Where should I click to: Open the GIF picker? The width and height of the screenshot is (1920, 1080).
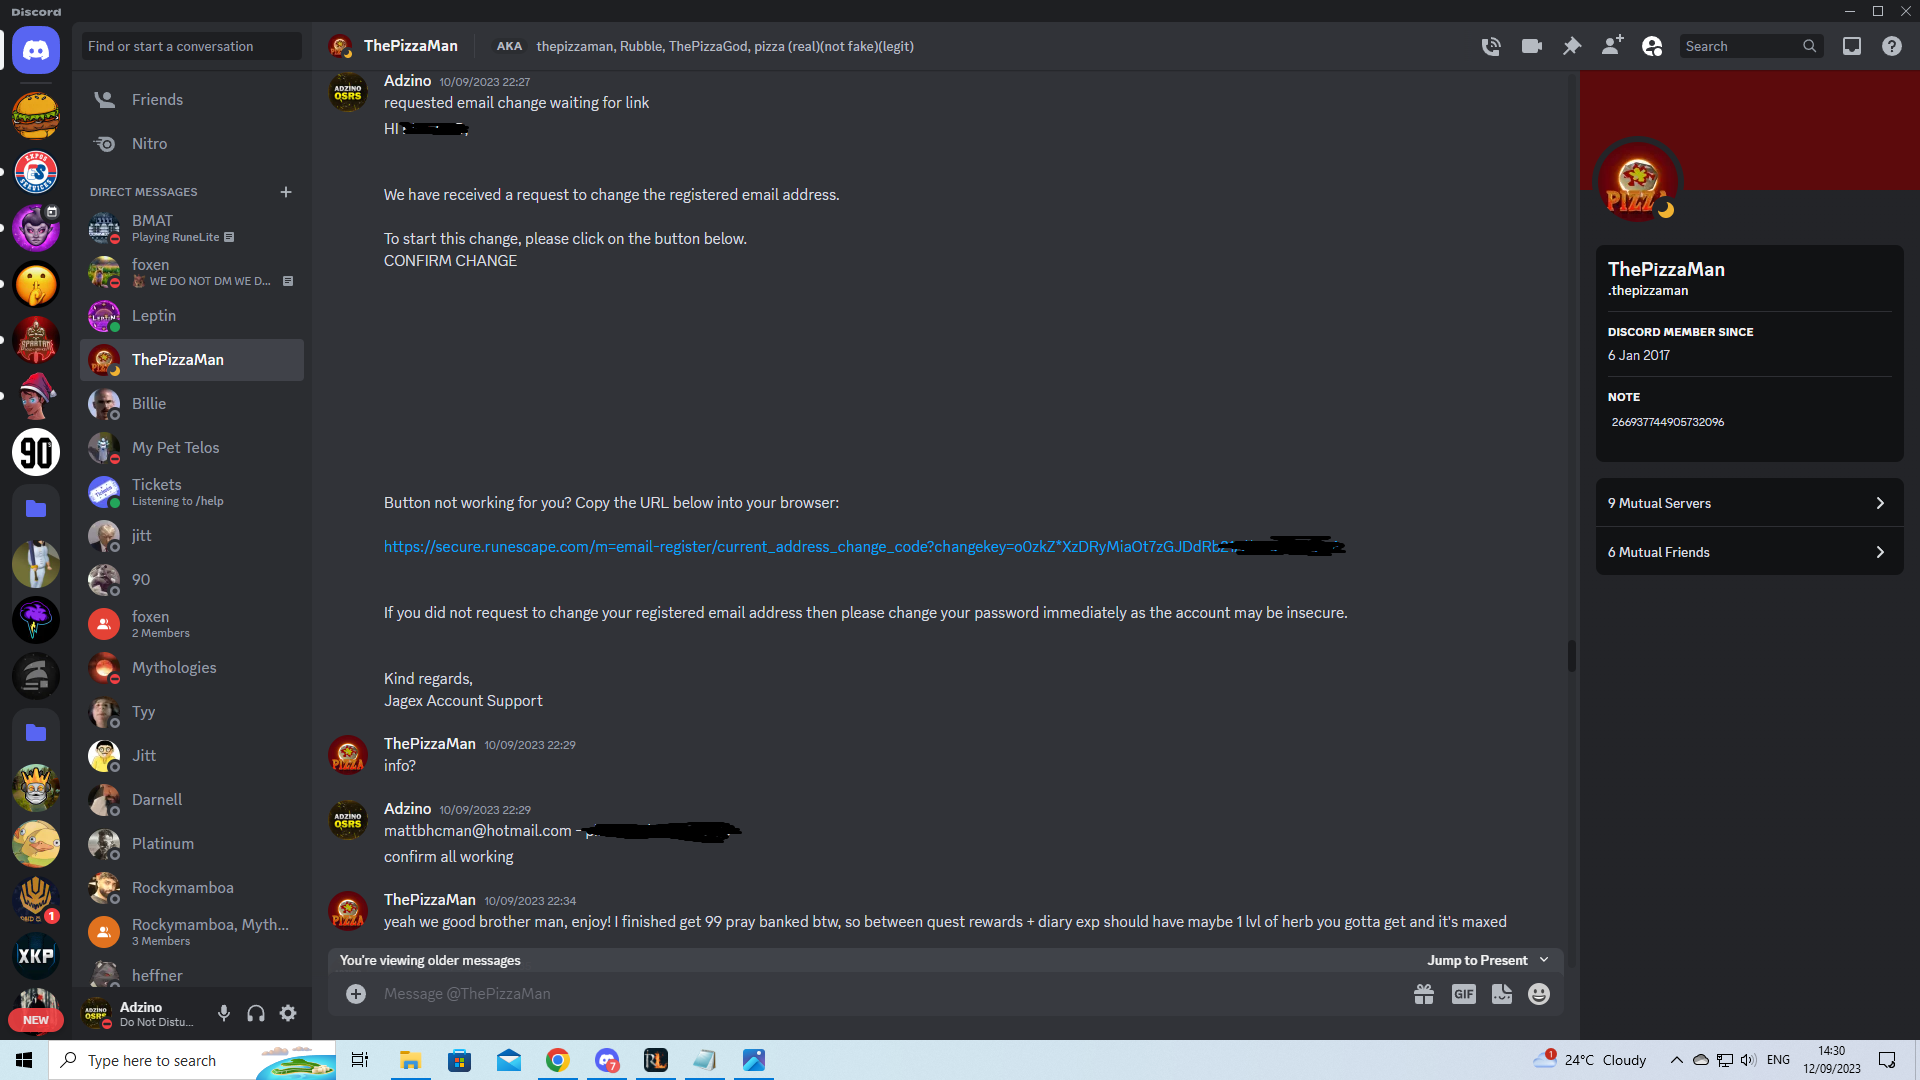1464,994
